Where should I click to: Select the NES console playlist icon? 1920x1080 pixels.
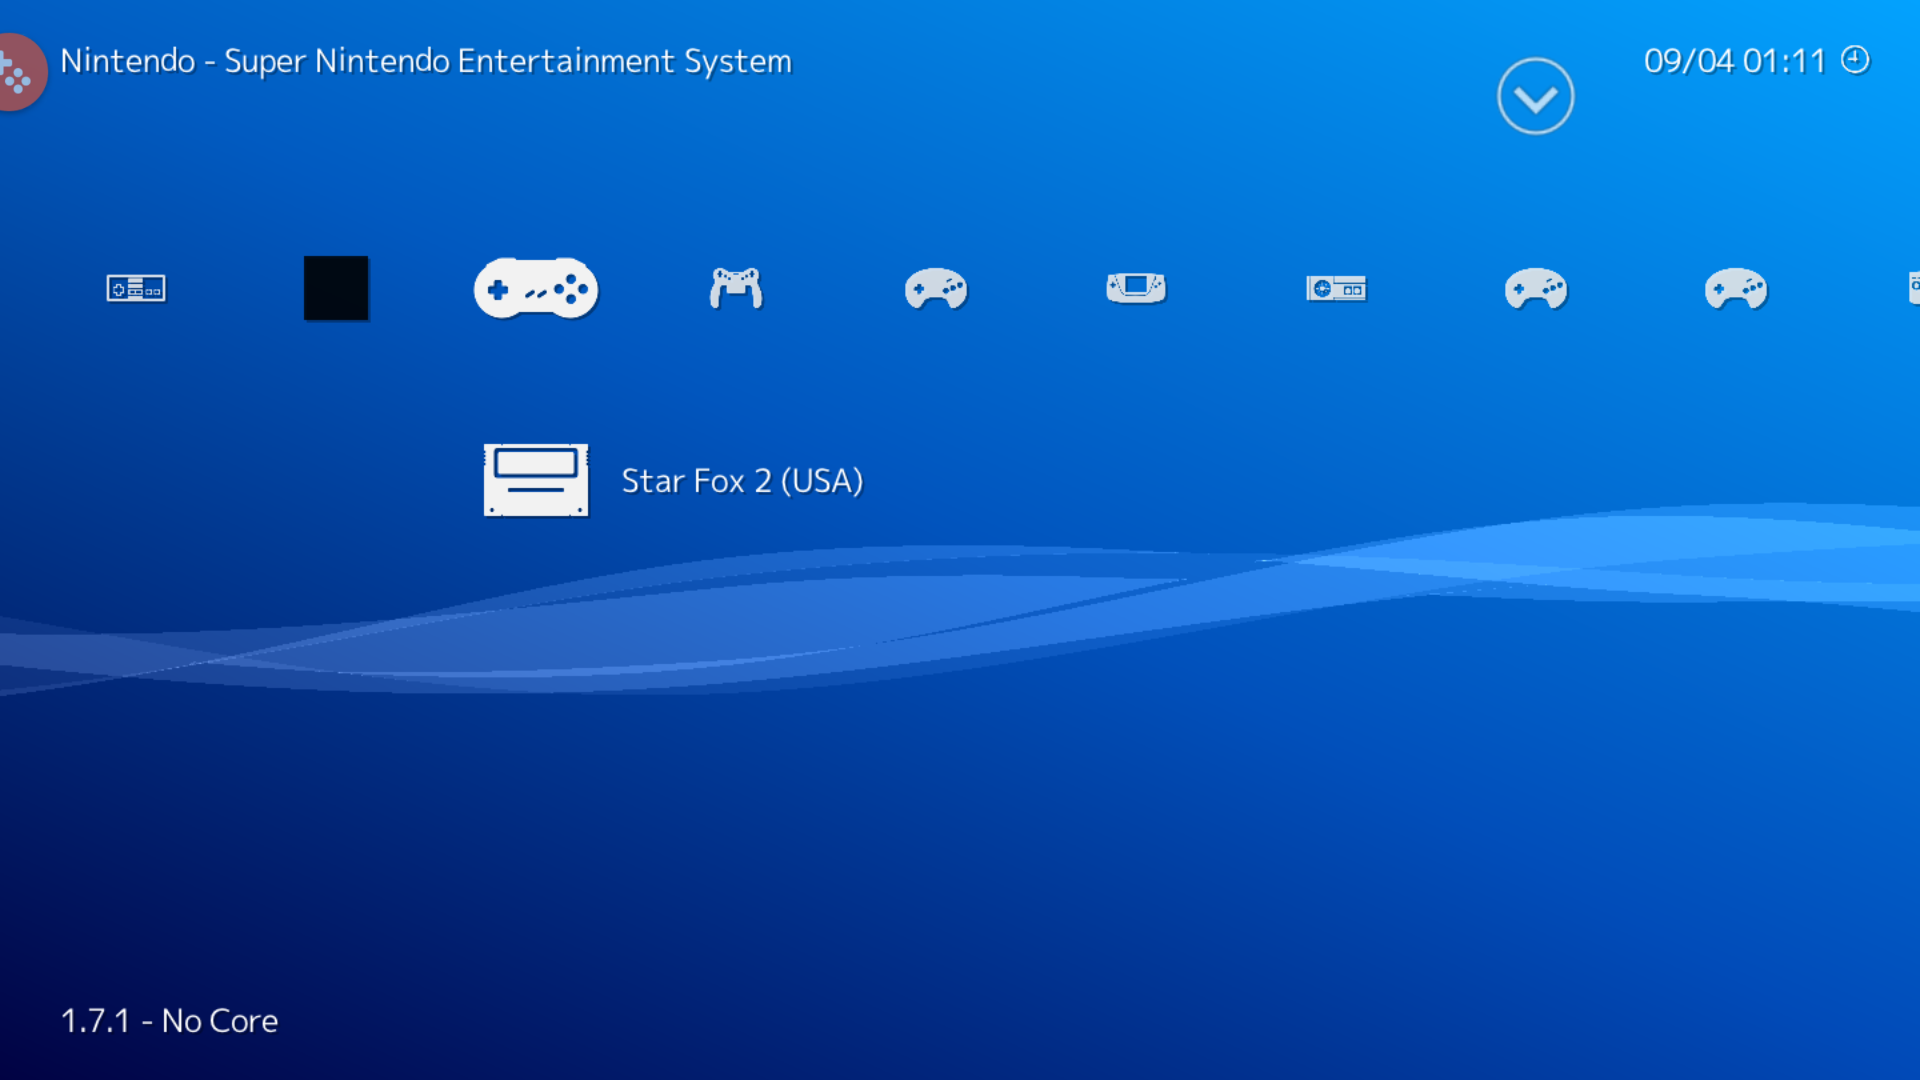(x=136, y=288)
